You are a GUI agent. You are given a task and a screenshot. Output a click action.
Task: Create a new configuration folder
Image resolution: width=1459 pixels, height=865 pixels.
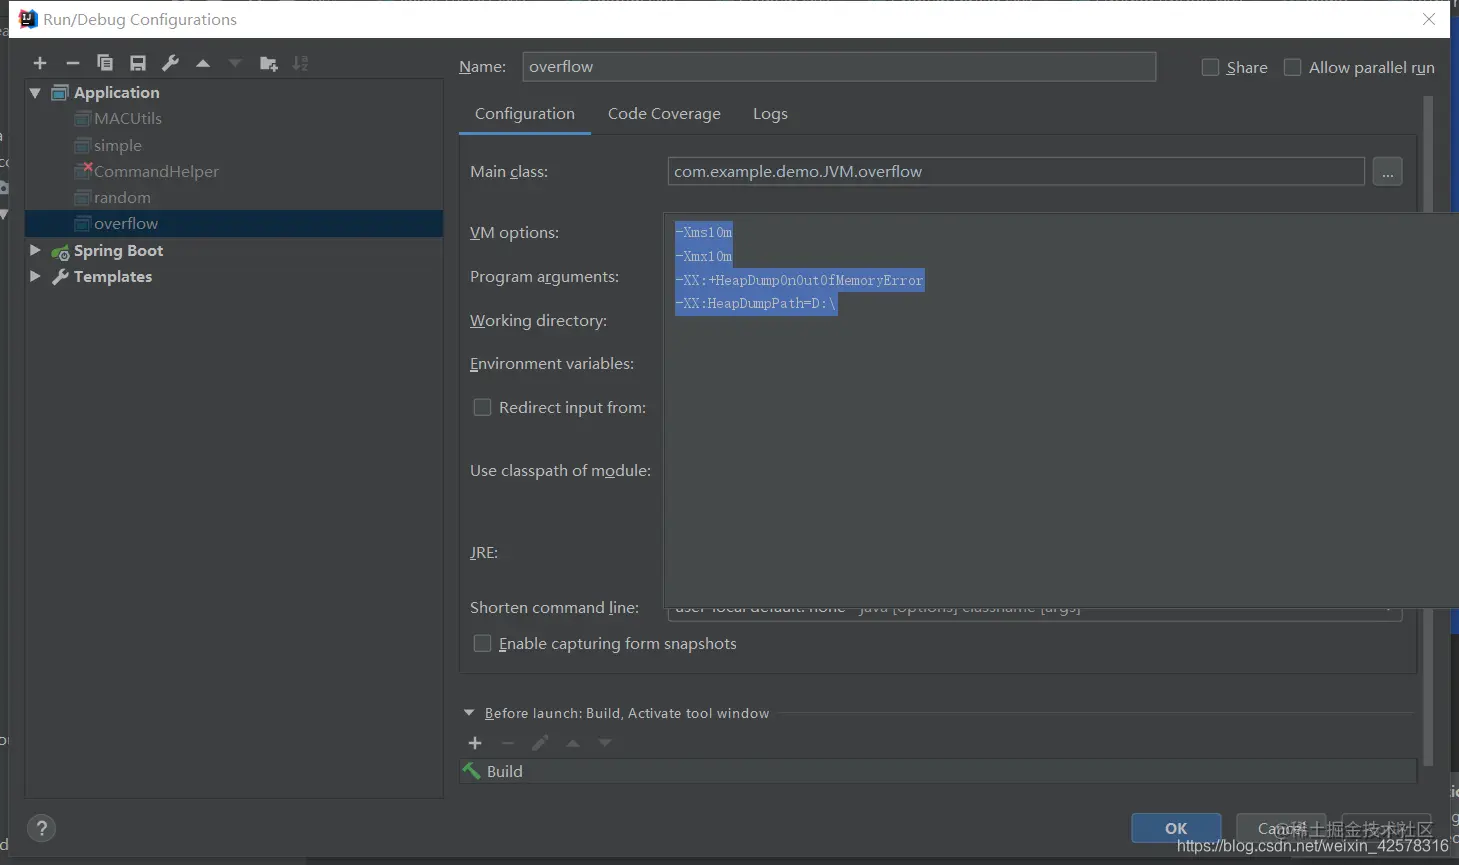(268, 63)
